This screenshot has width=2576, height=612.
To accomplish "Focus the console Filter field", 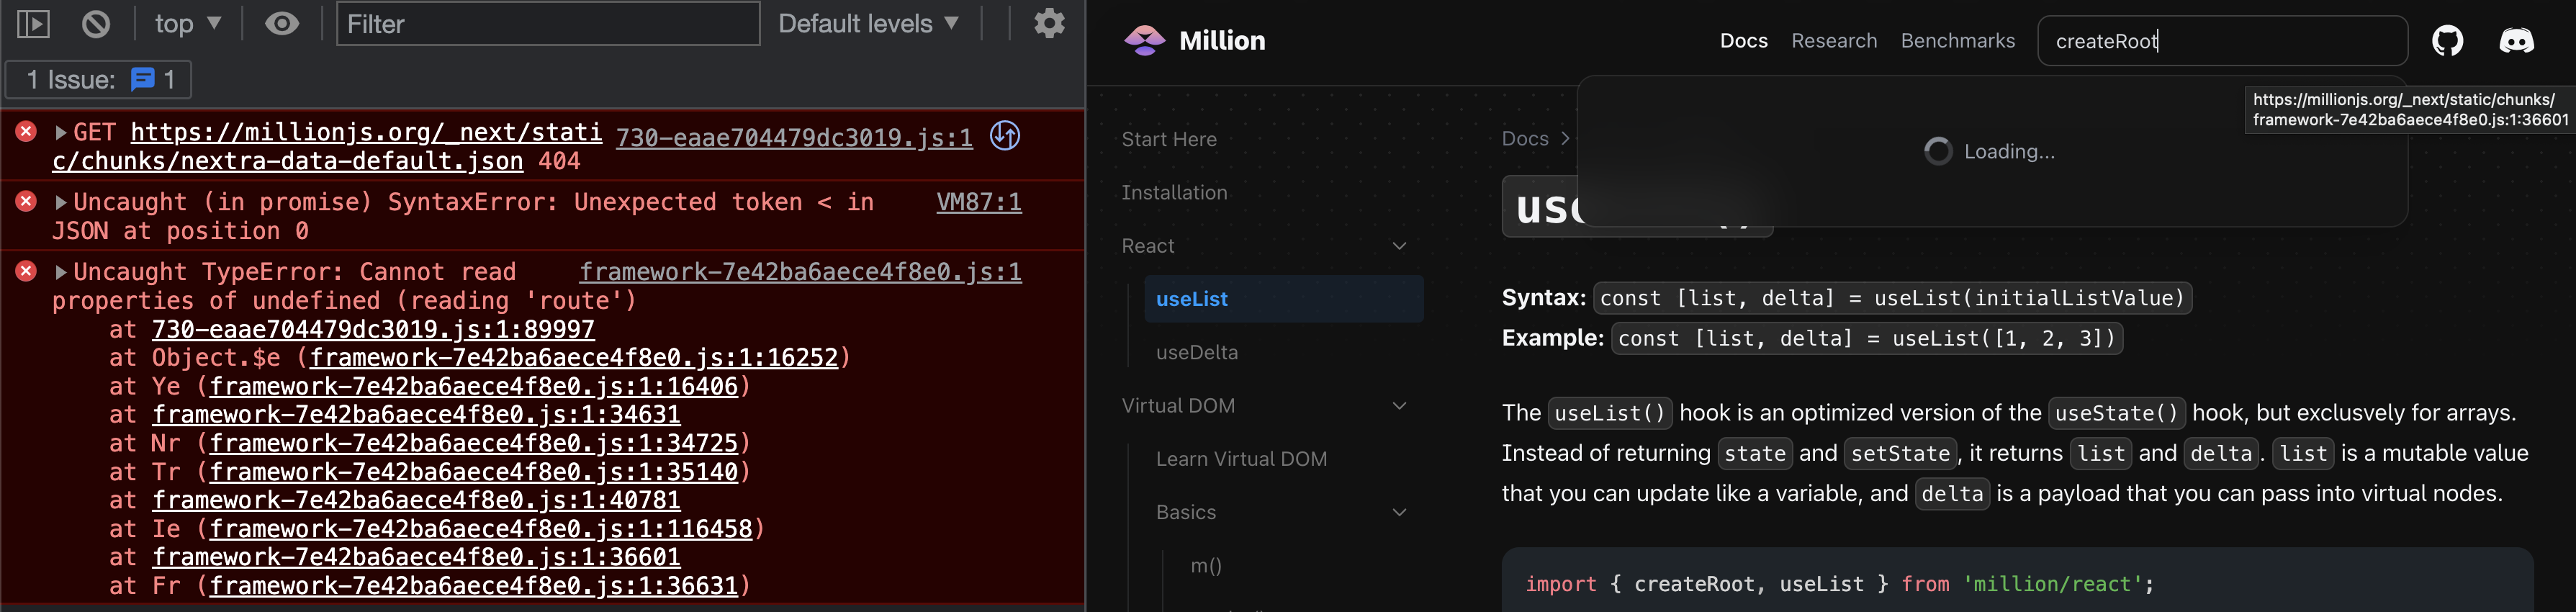I will (548, 24).
